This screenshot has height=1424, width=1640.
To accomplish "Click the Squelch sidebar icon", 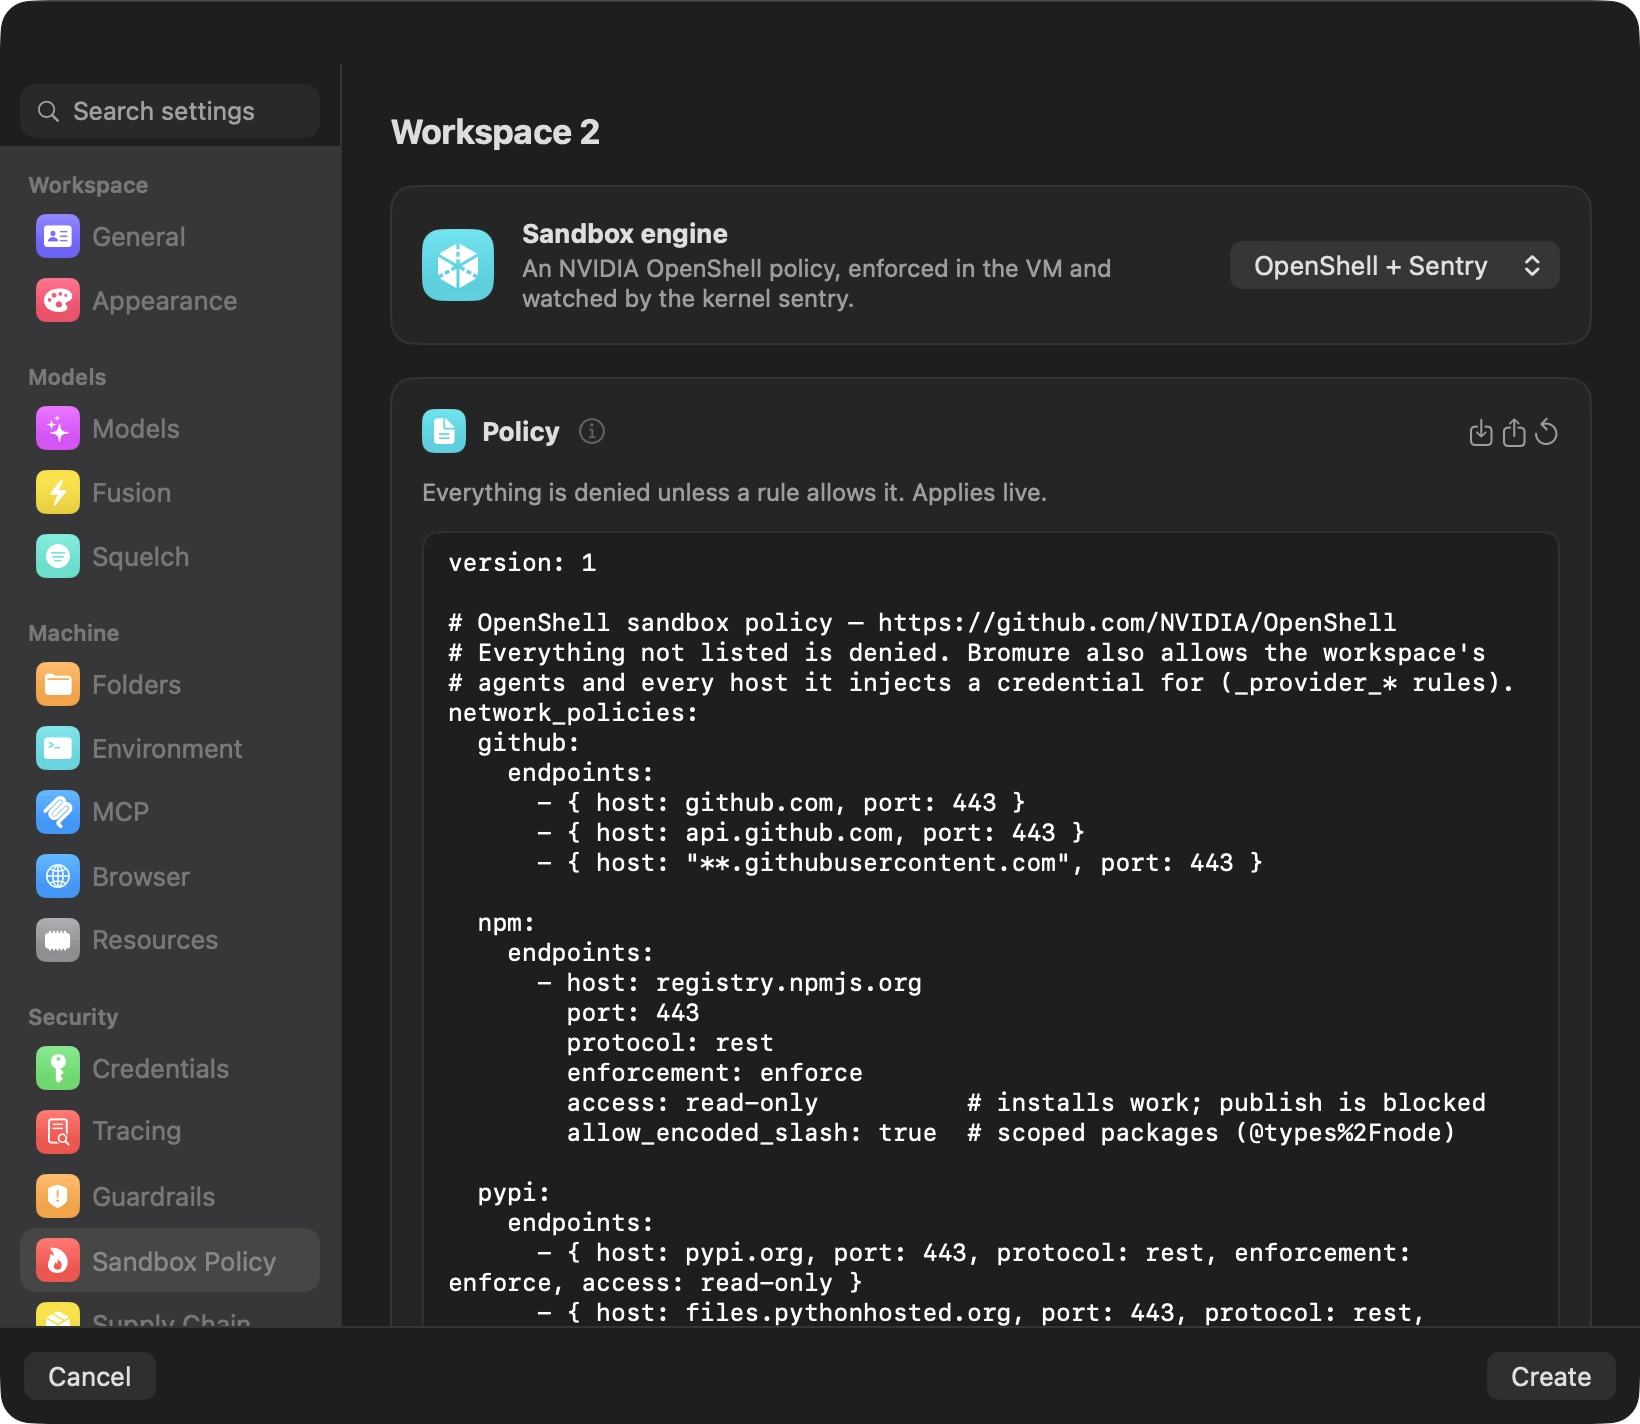I will 58,557.
